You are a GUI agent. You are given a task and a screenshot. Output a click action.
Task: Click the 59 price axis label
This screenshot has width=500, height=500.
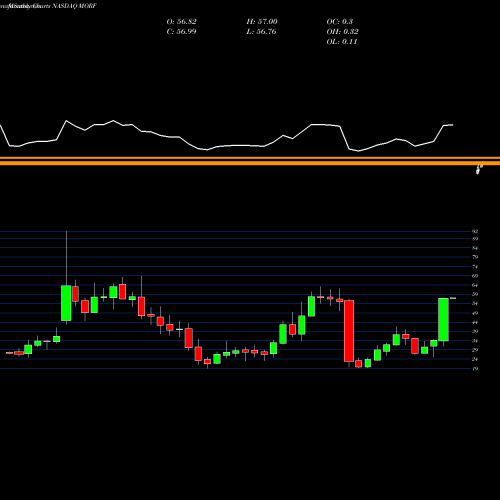click(x=475, y=294)
